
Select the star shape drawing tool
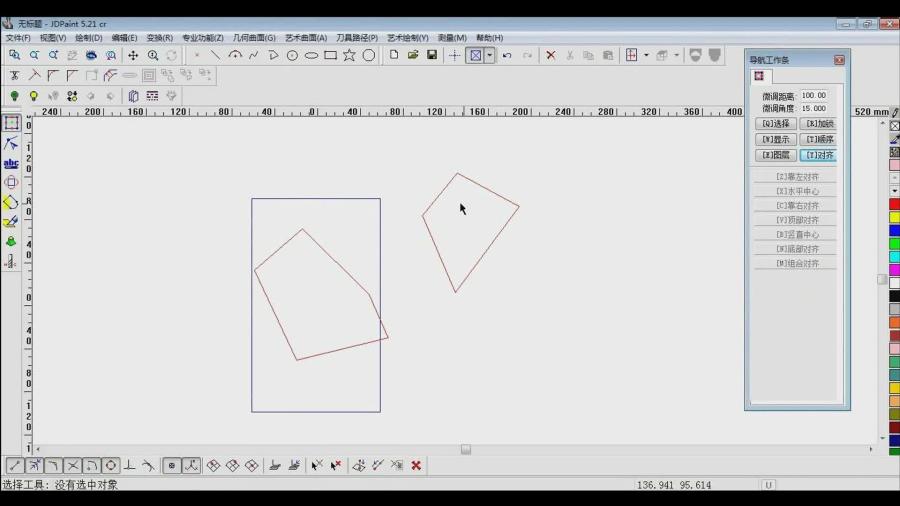349,56
